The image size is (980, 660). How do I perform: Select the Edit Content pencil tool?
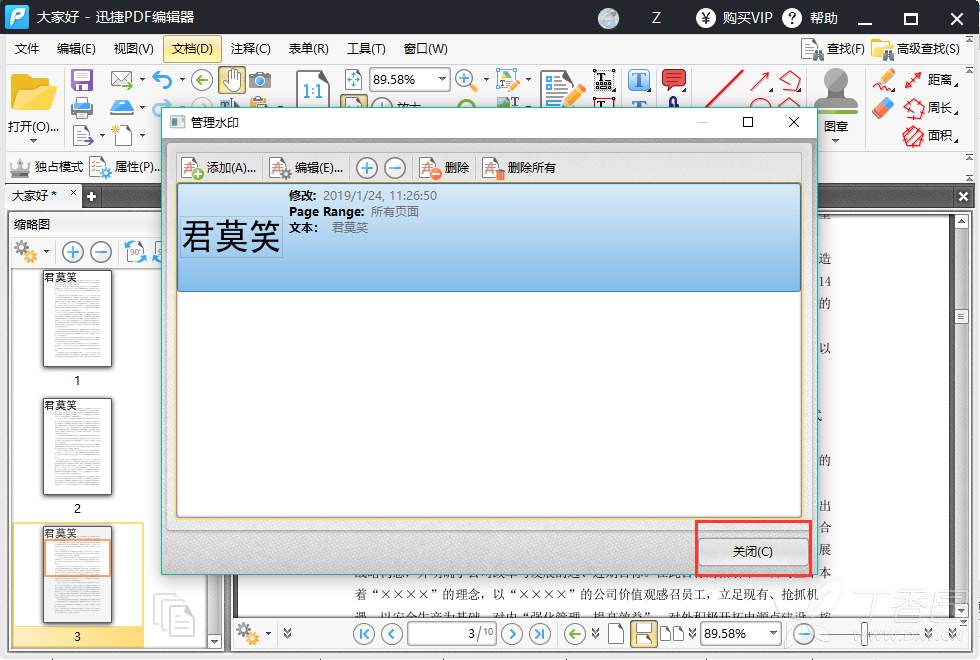(562, 88)
